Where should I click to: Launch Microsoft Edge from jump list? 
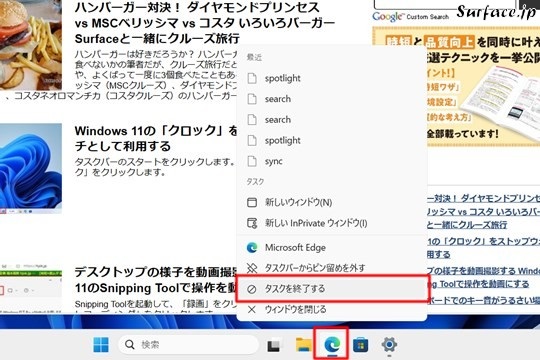click(x=332, y=247)
